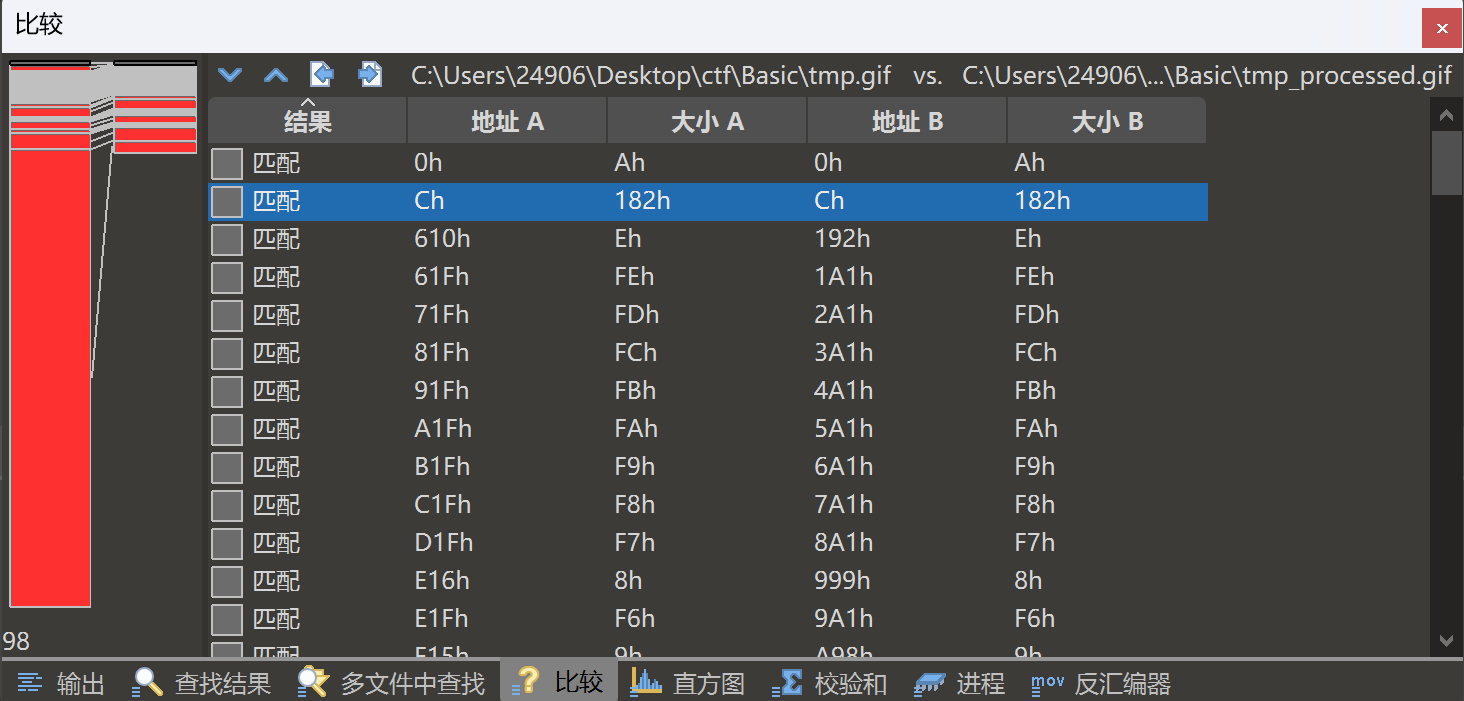Show the 校验和 checksum tab

tap(830, 683)
